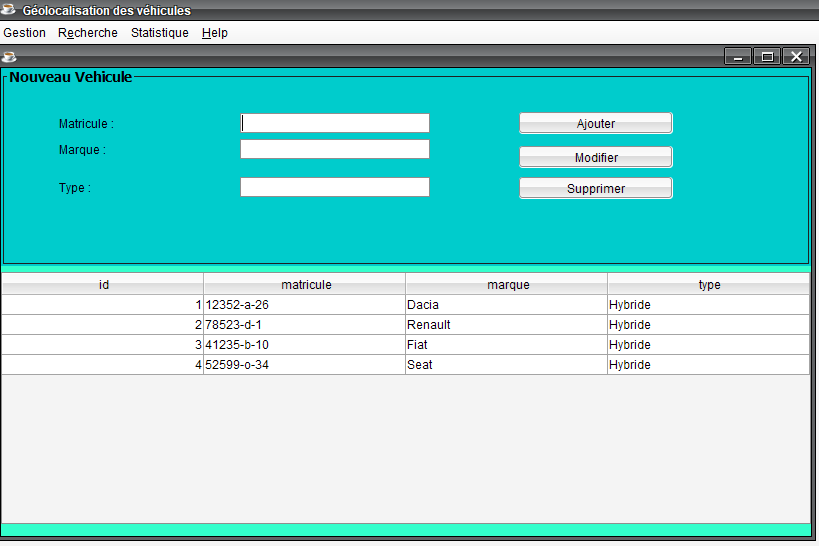Image resolution: width=819 pixels, height=546 pixels.
Task: Click the Ajouter button
Action: tap(596, 123)
